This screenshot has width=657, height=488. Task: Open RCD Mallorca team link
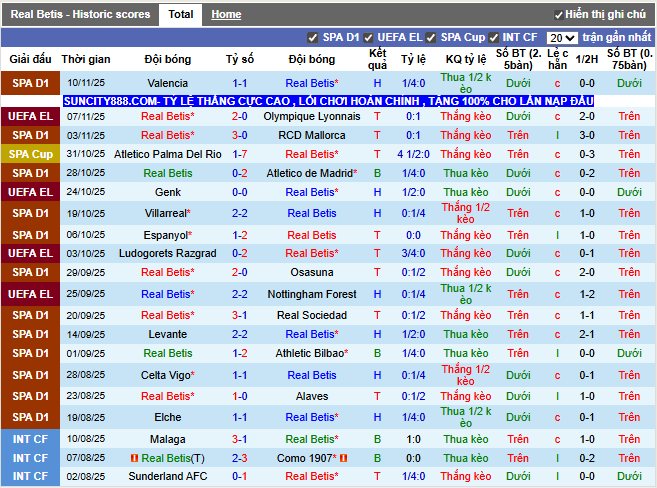pos(312,135)
